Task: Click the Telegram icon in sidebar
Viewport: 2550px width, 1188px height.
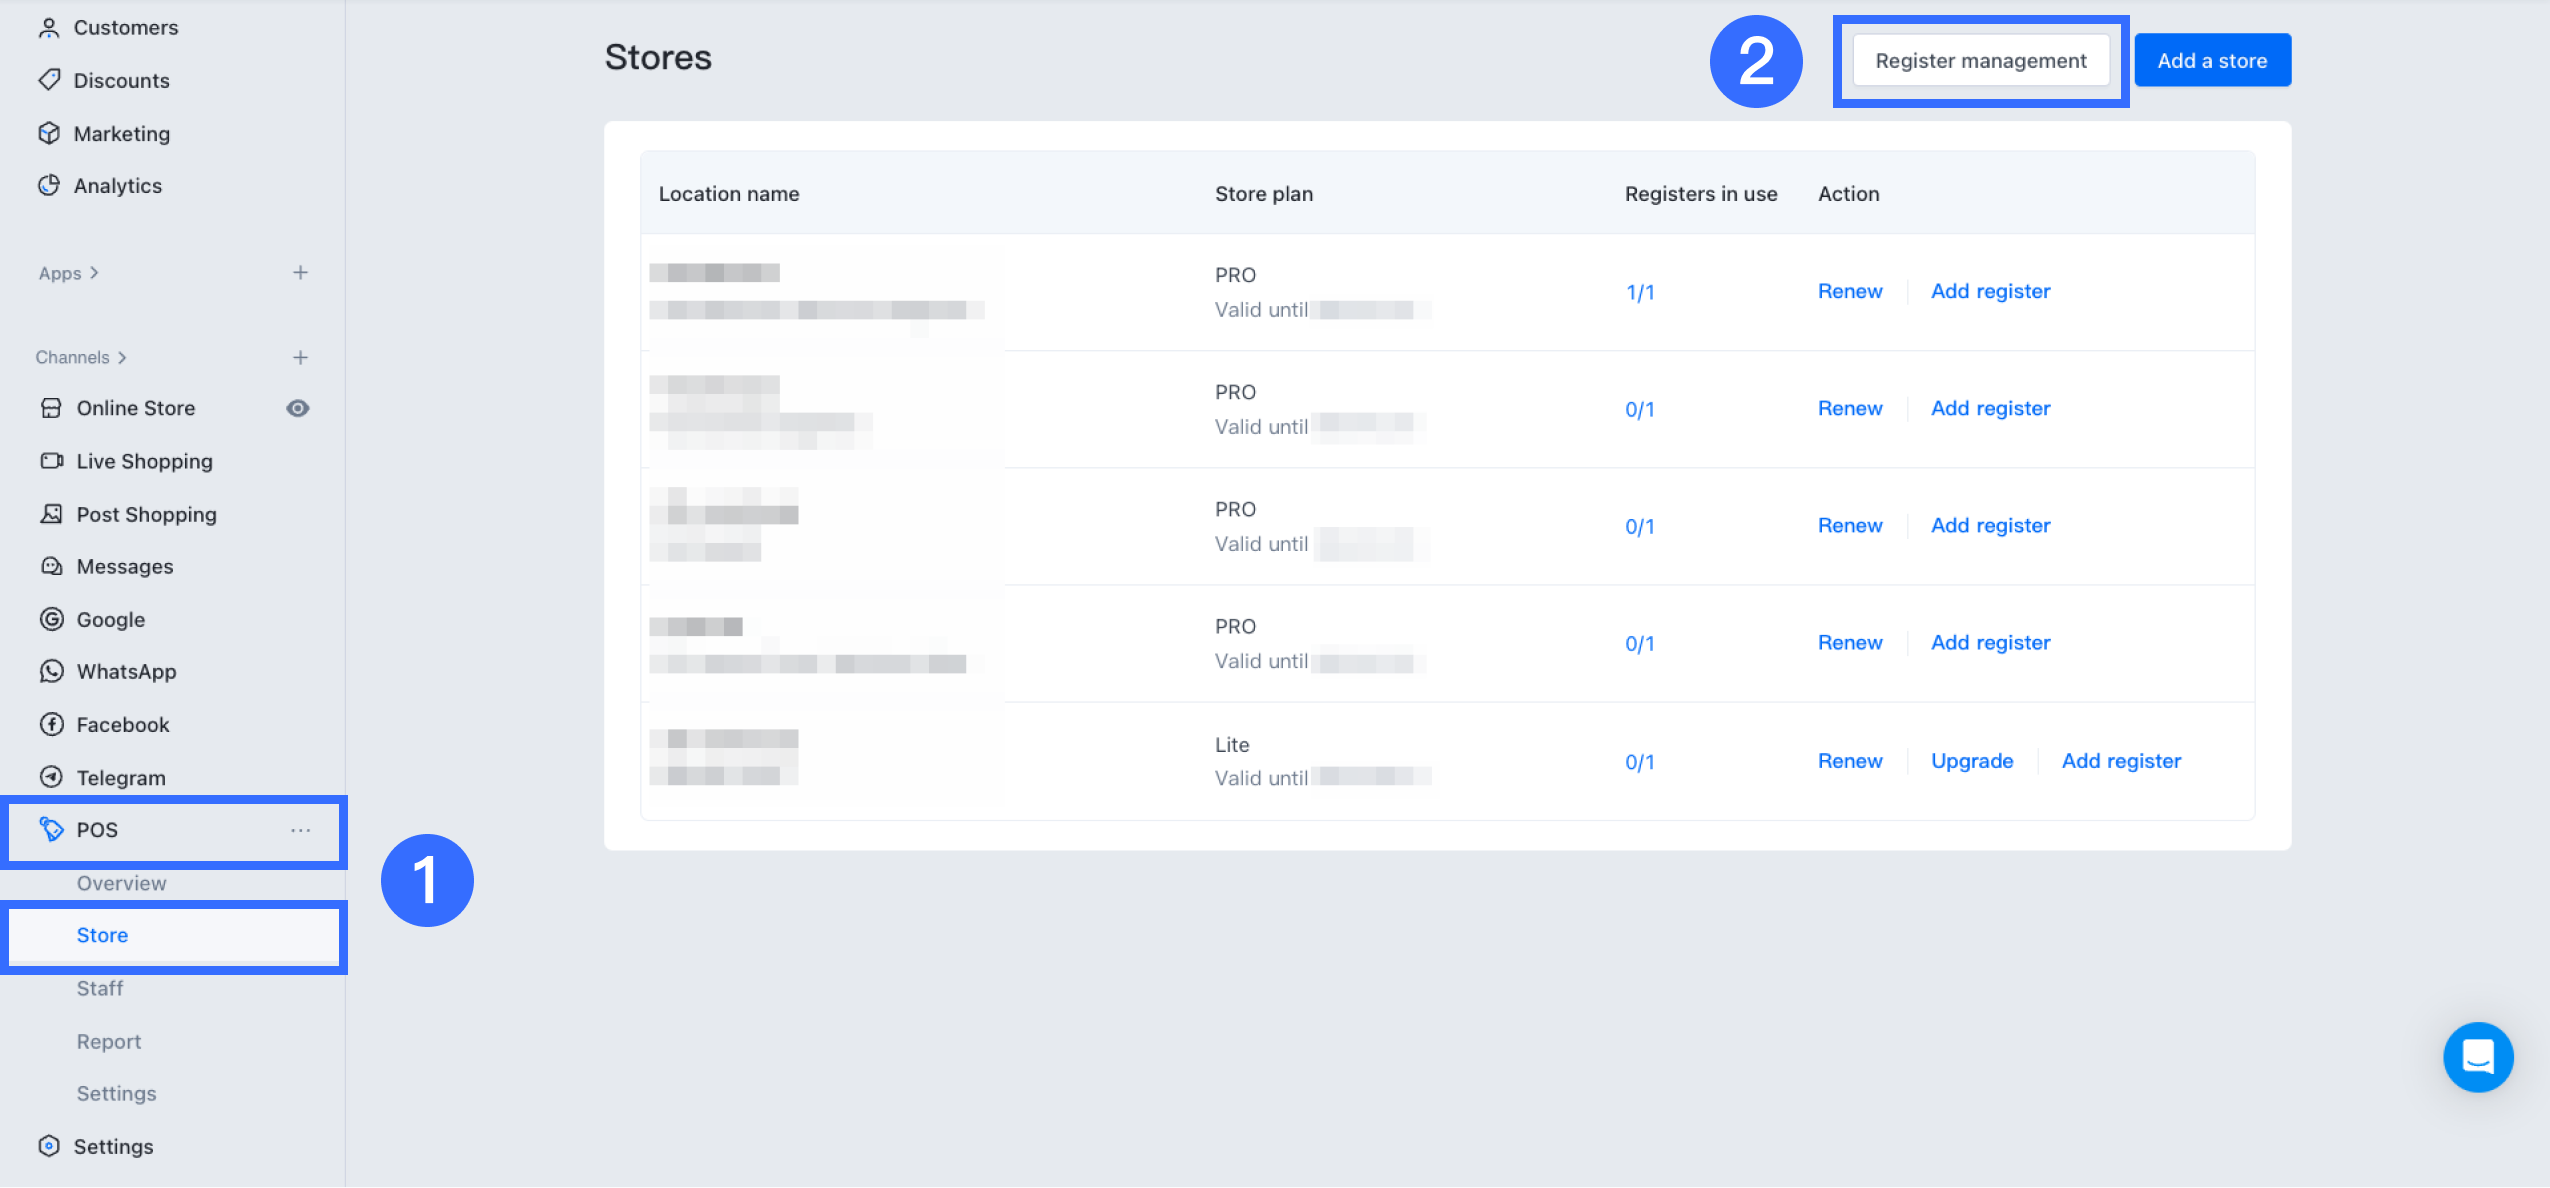Action: (51, 777)
